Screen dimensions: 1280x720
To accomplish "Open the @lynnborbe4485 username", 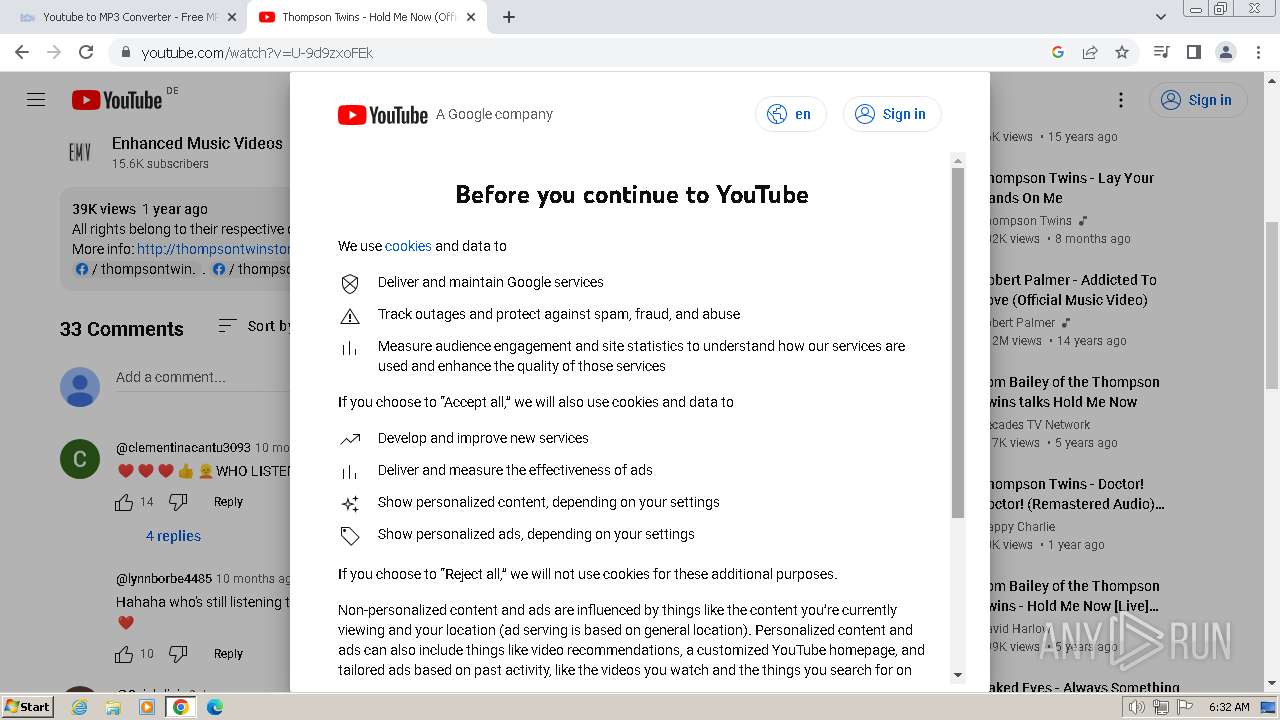I will [x=164, y=578].
